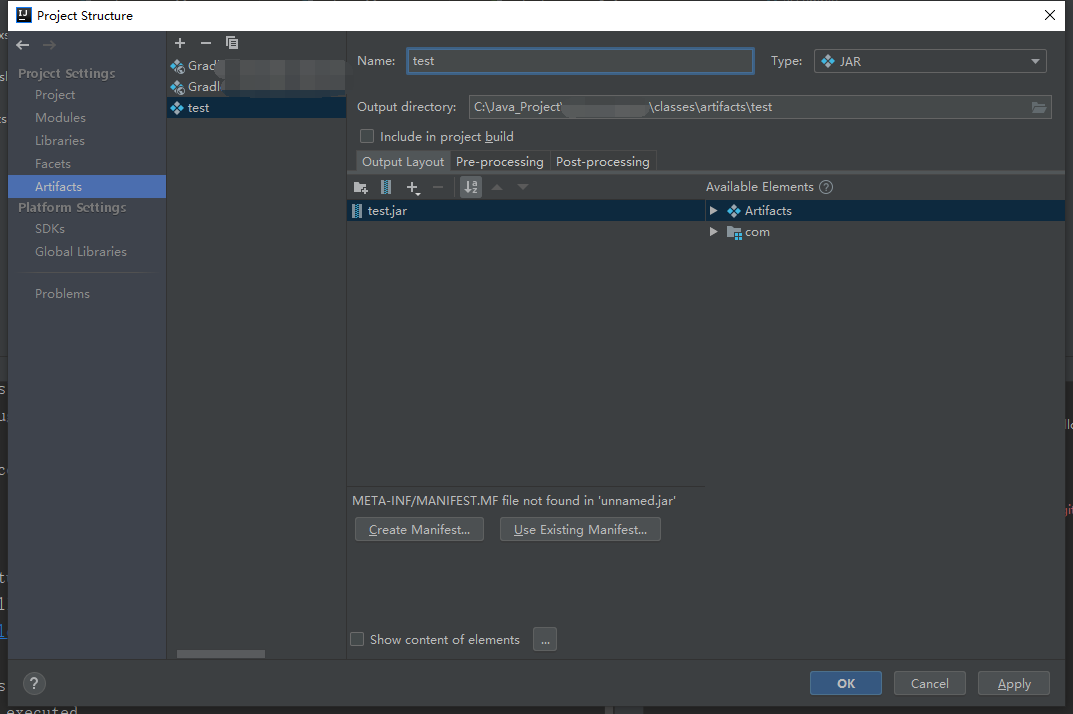
Task: Click the back navigation arrow
Action: 23,45
